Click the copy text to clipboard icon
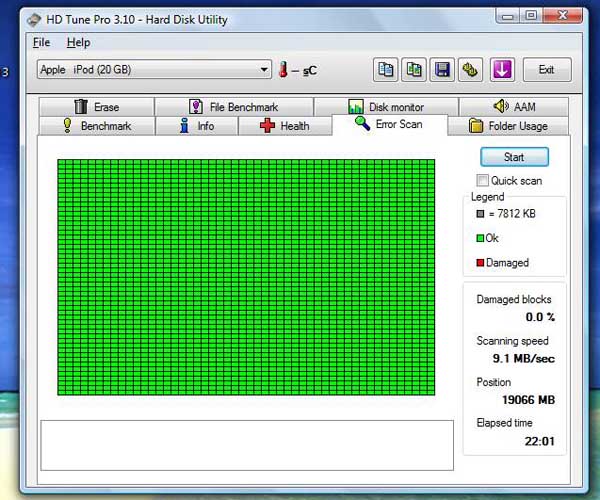Image resolution: width=600 pixels, height=500 pixels. click(x=385, y=69)
